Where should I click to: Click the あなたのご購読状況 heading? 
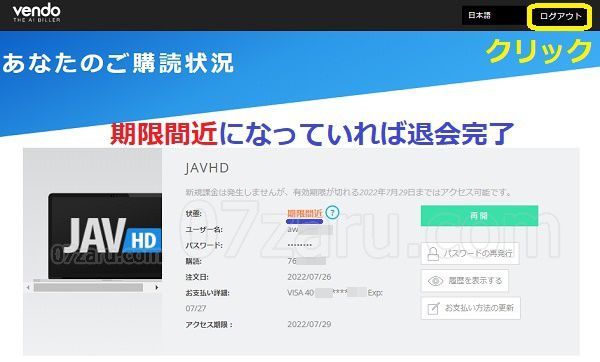118,63
